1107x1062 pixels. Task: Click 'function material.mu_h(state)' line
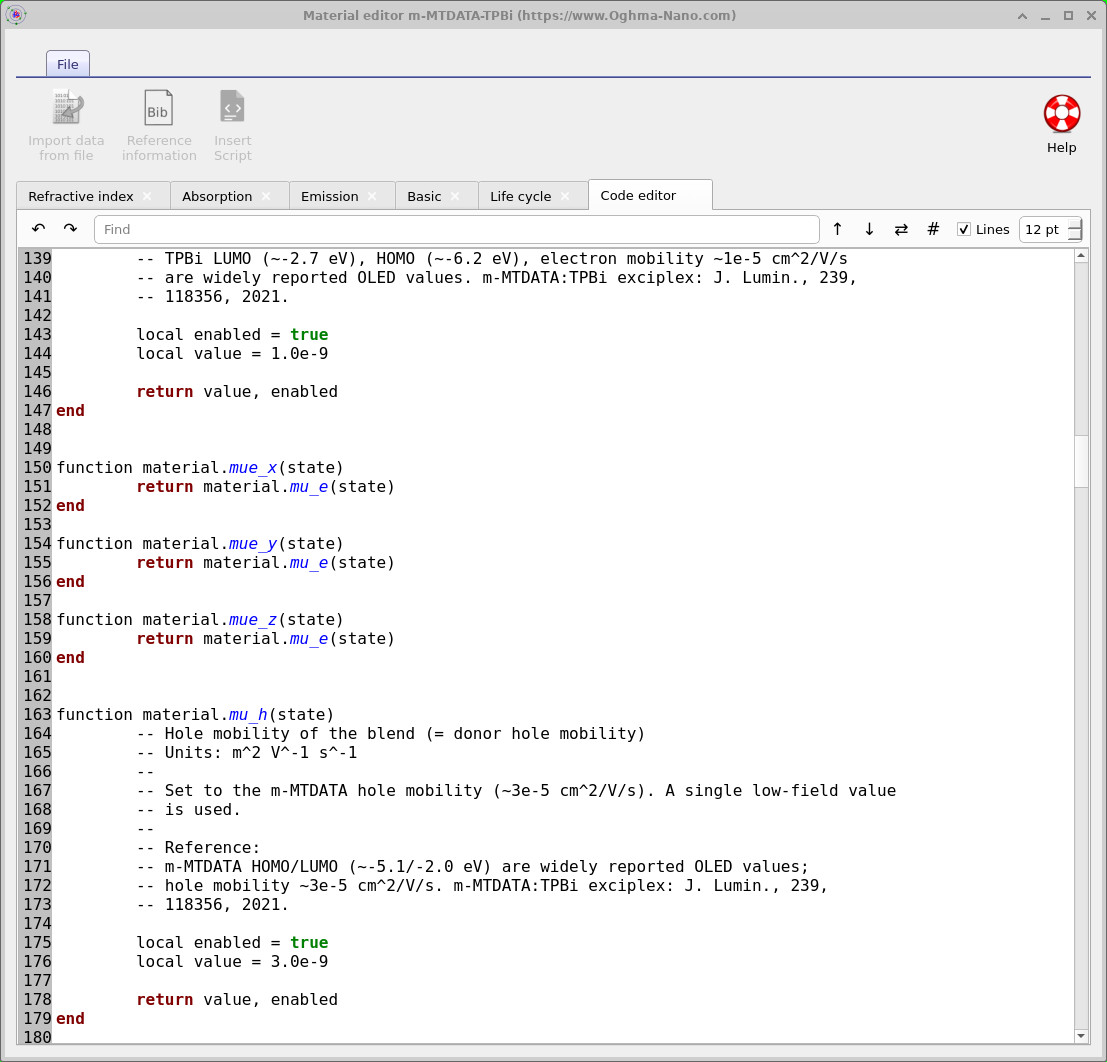tap(195, 715)
